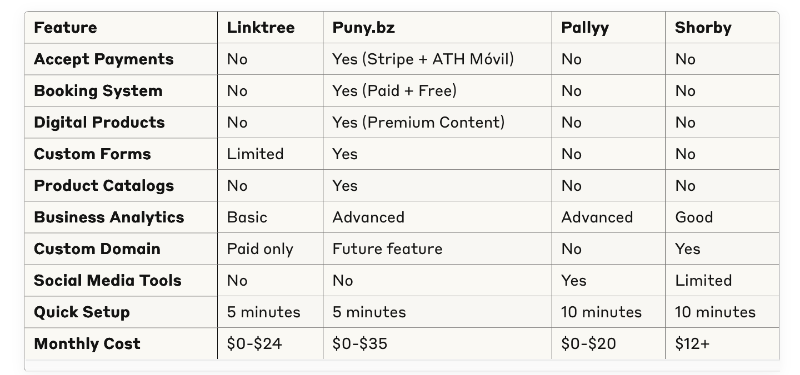Select the Booking System row label

(98, 91)
